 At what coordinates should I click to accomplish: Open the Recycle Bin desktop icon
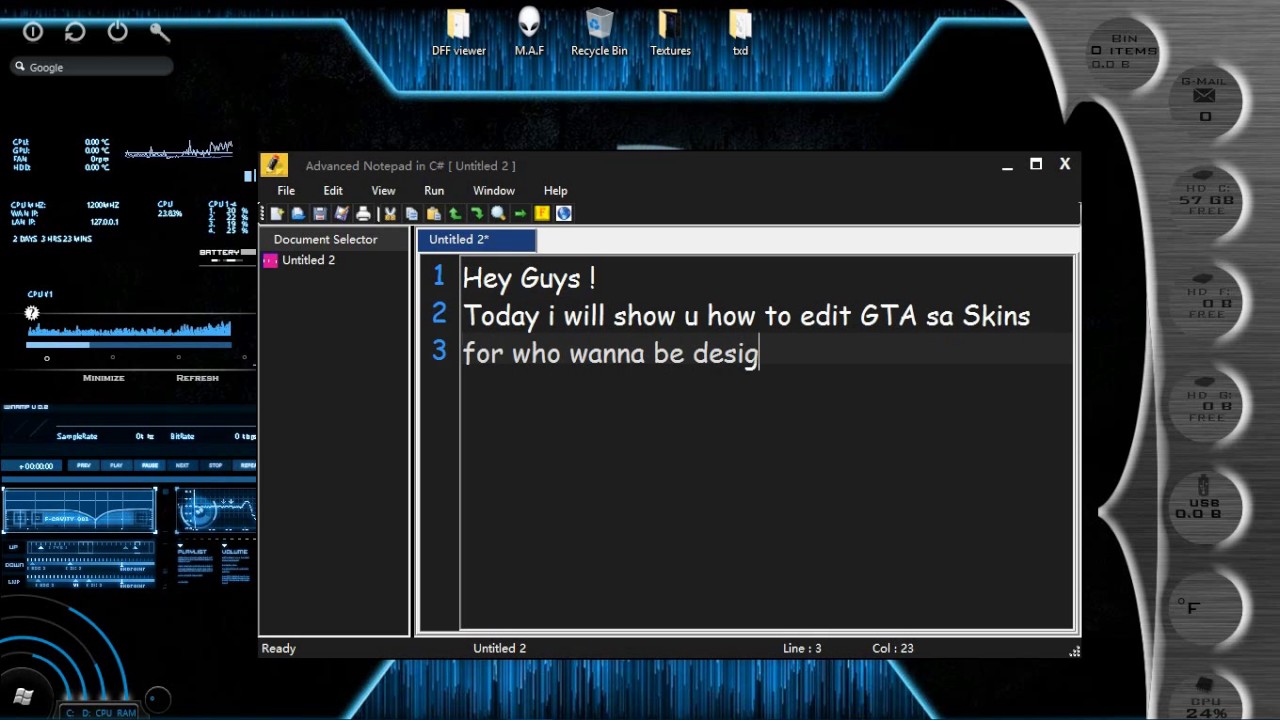pos(599,32)
